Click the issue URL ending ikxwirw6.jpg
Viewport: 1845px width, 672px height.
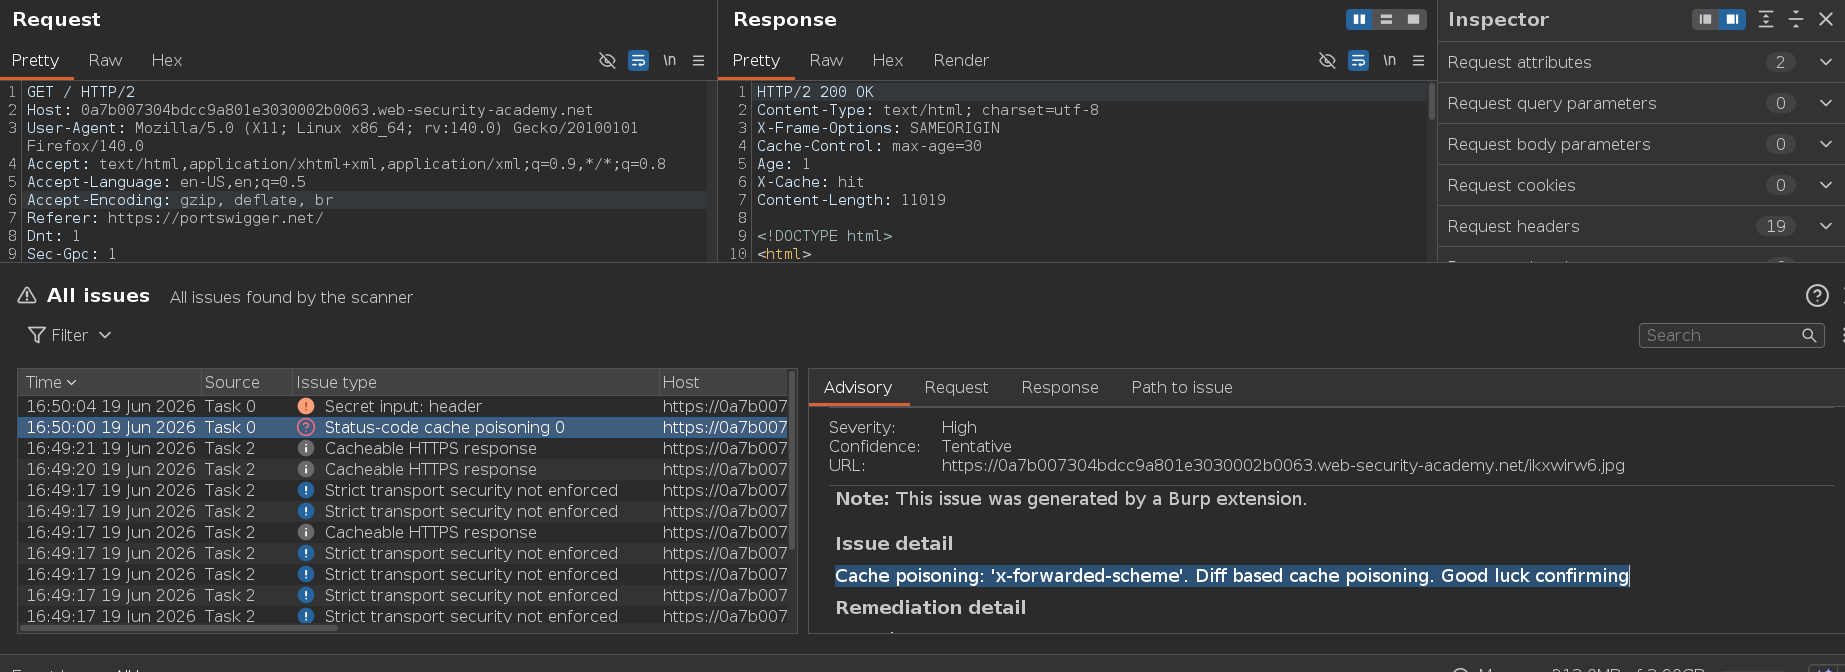tap(1283, 465)
